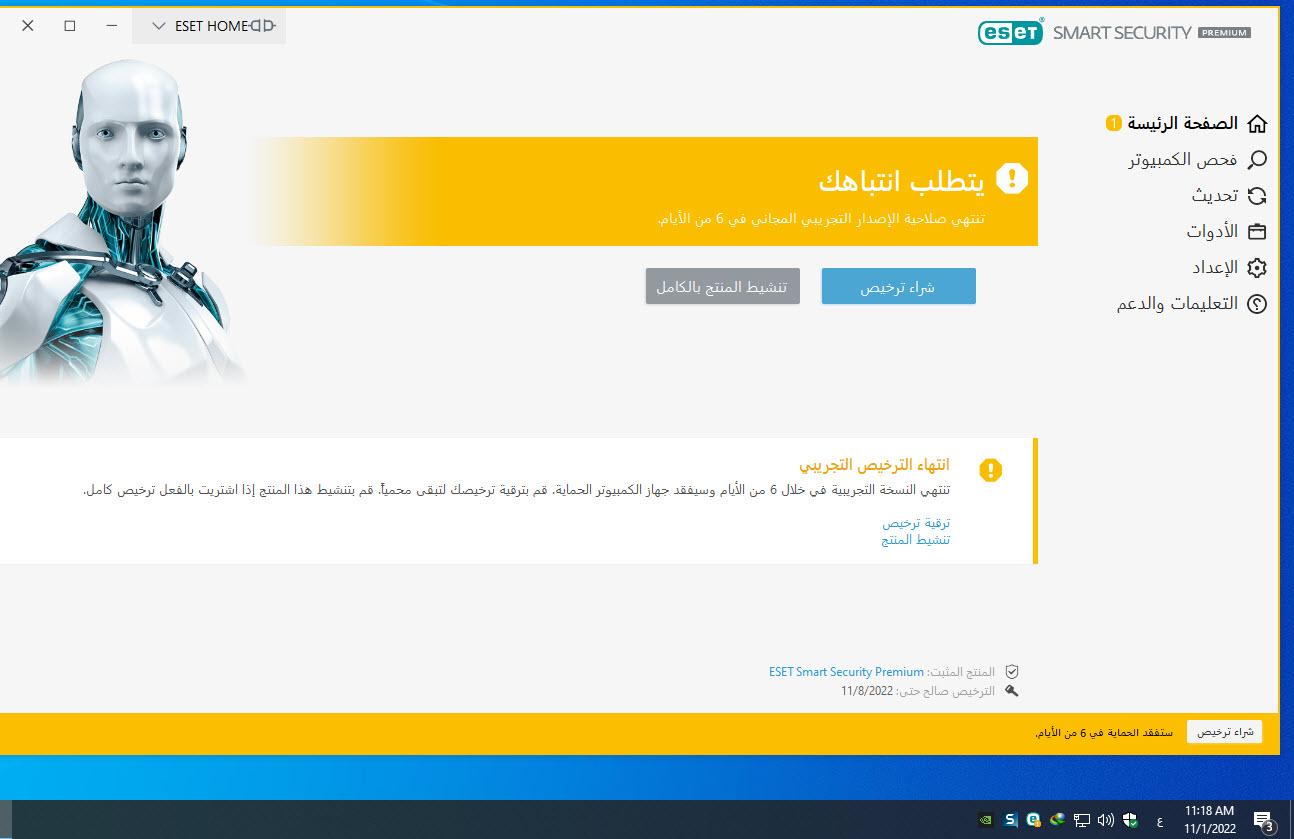Click the yellow notification badge on Home
This screenshot has width=1294, height=839.
[x=1113, y=124]
